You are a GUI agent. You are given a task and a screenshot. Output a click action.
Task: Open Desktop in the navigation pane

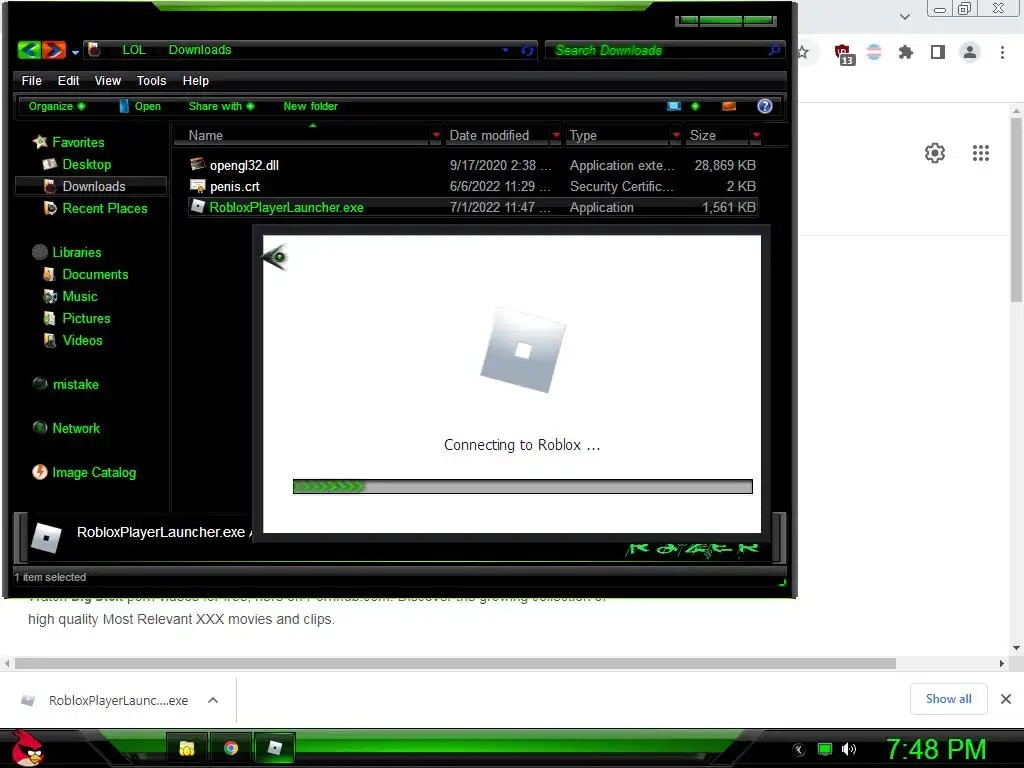tap(86, 165)
